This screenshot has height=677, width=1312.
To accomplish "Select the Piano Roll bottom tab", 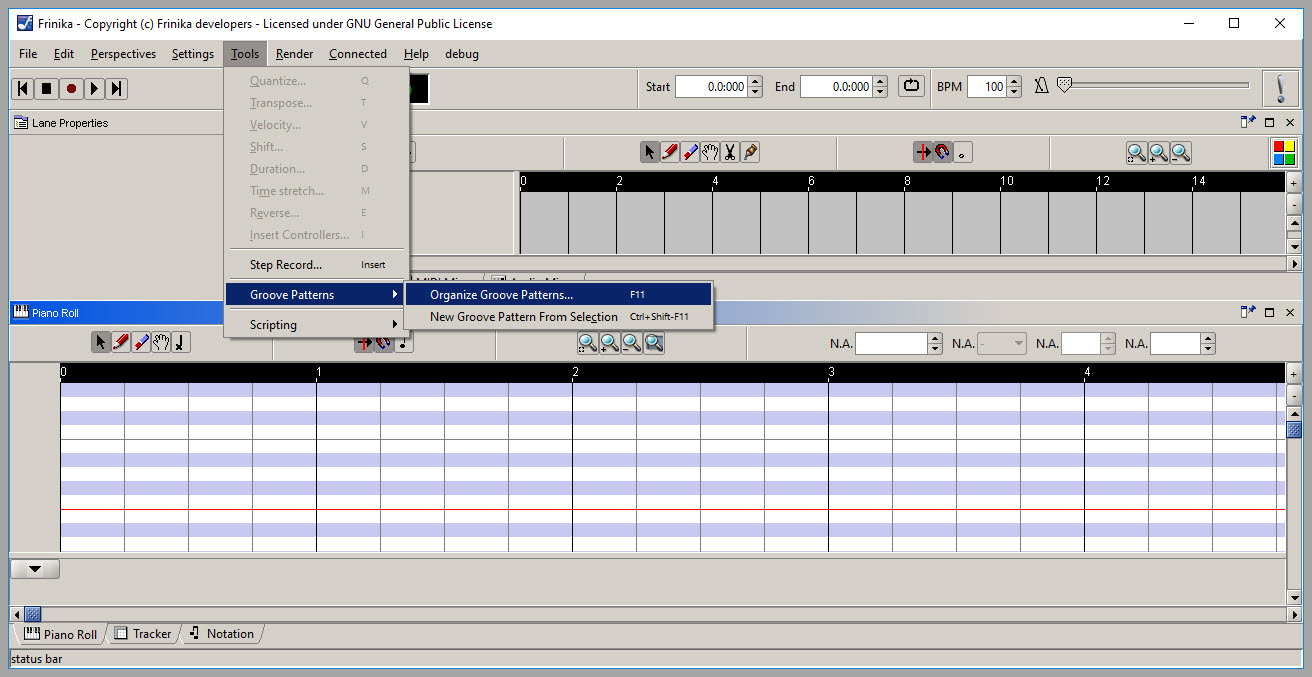I will point(60,634).
